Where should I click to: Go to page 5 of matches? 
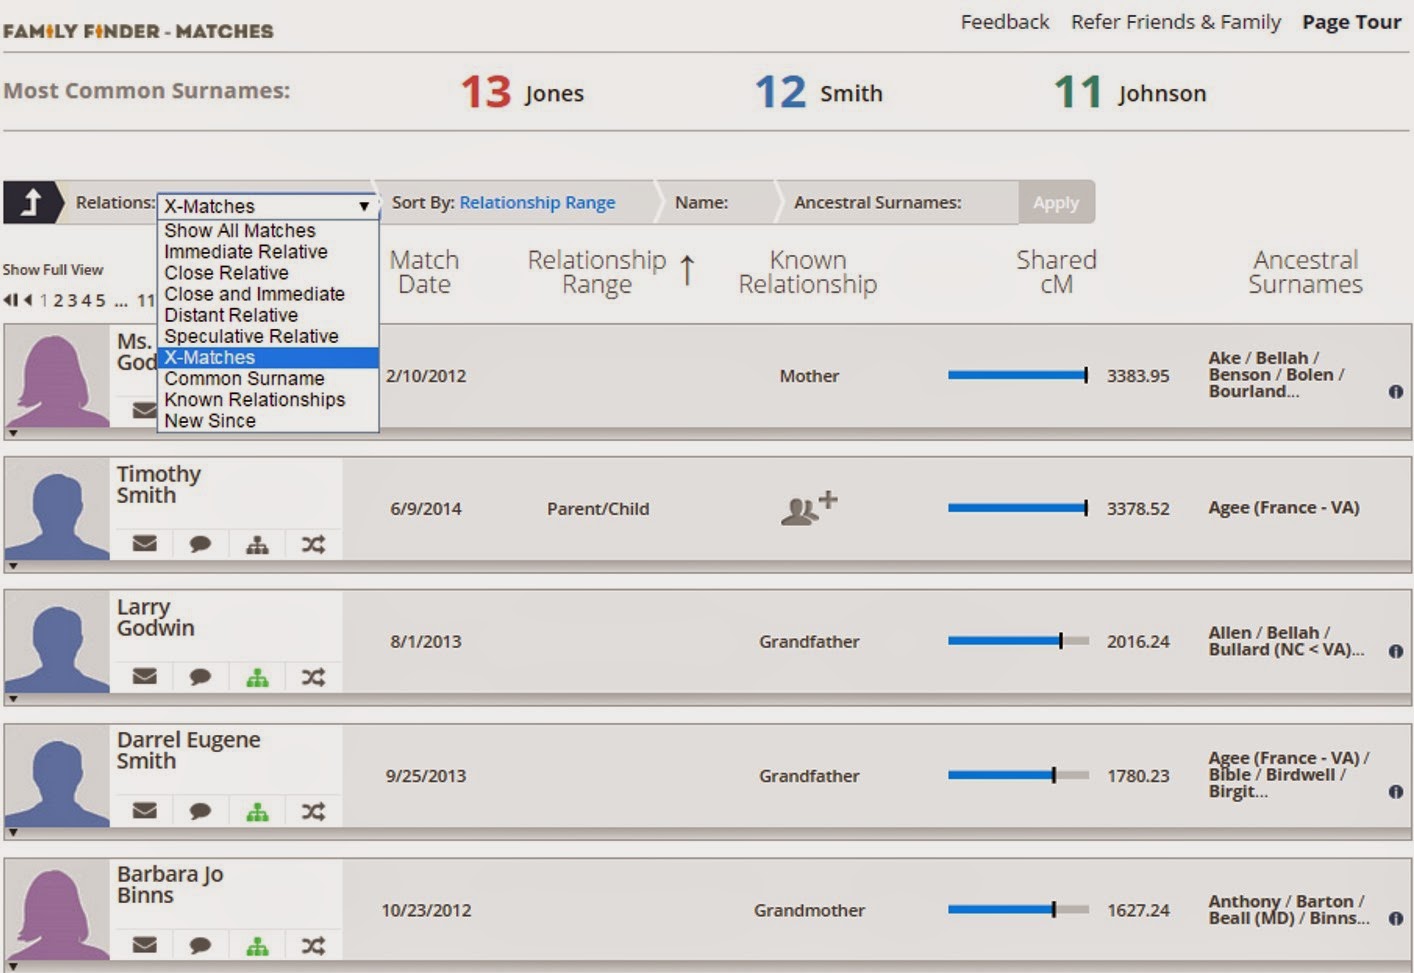(x=100, y=300)
